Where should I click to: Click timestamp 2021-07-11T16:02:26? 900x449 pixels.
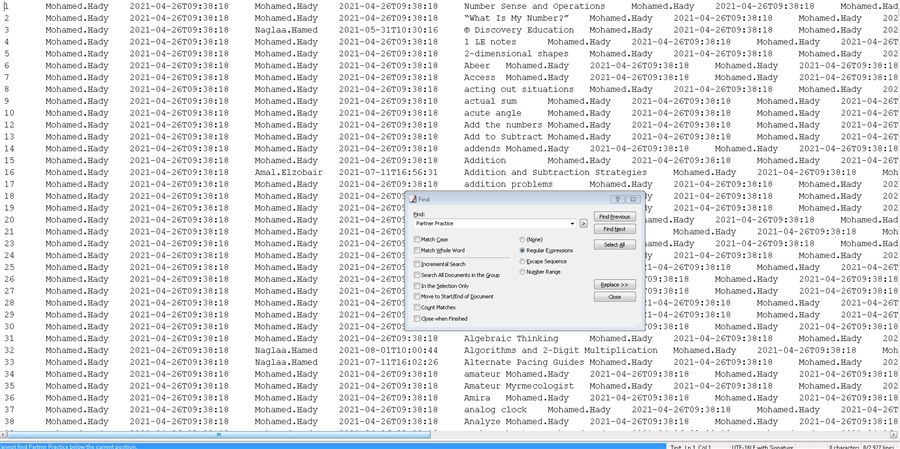pos(388,362)
